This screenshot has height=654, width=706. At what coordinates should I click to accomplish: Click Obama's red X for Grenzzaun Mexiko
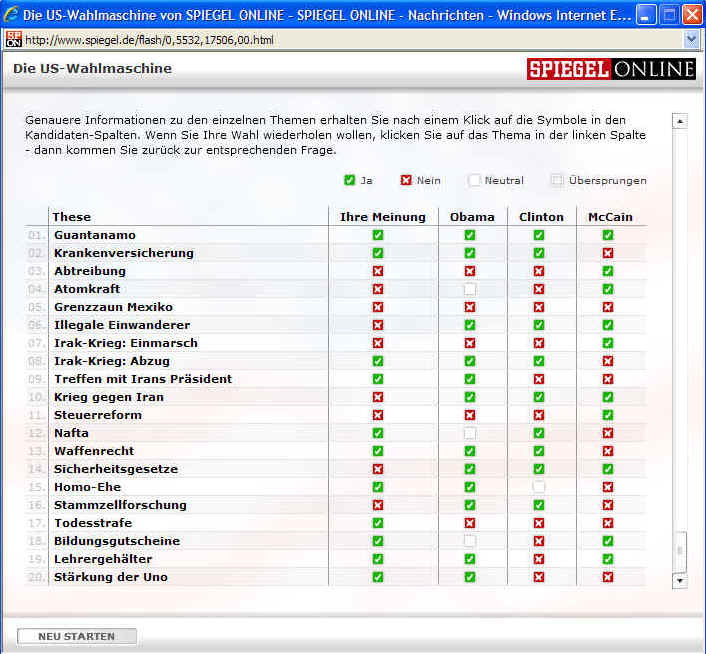(470, 307)
